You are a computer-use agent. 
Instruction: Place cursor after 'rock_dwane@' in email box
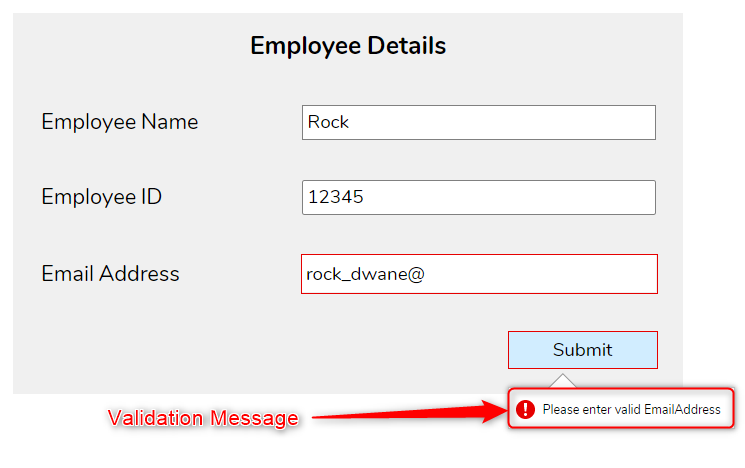(427, 274)
